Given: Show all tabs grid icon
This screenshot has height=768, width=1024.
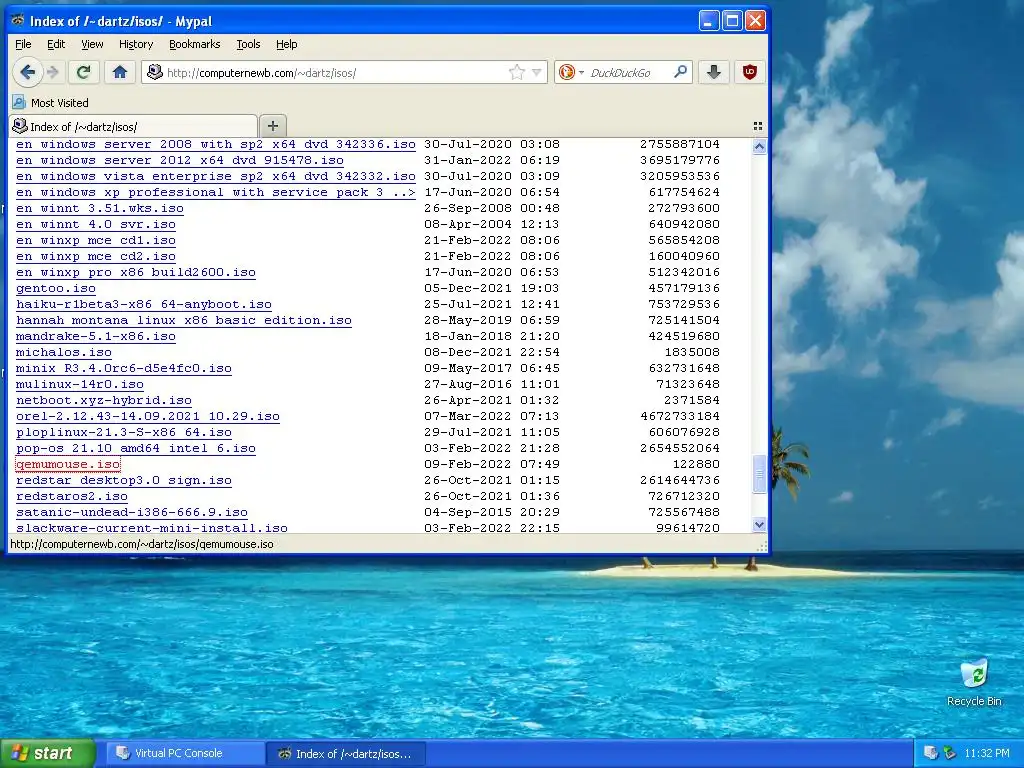Looking at the screenshot, I should tap(758, 126).
